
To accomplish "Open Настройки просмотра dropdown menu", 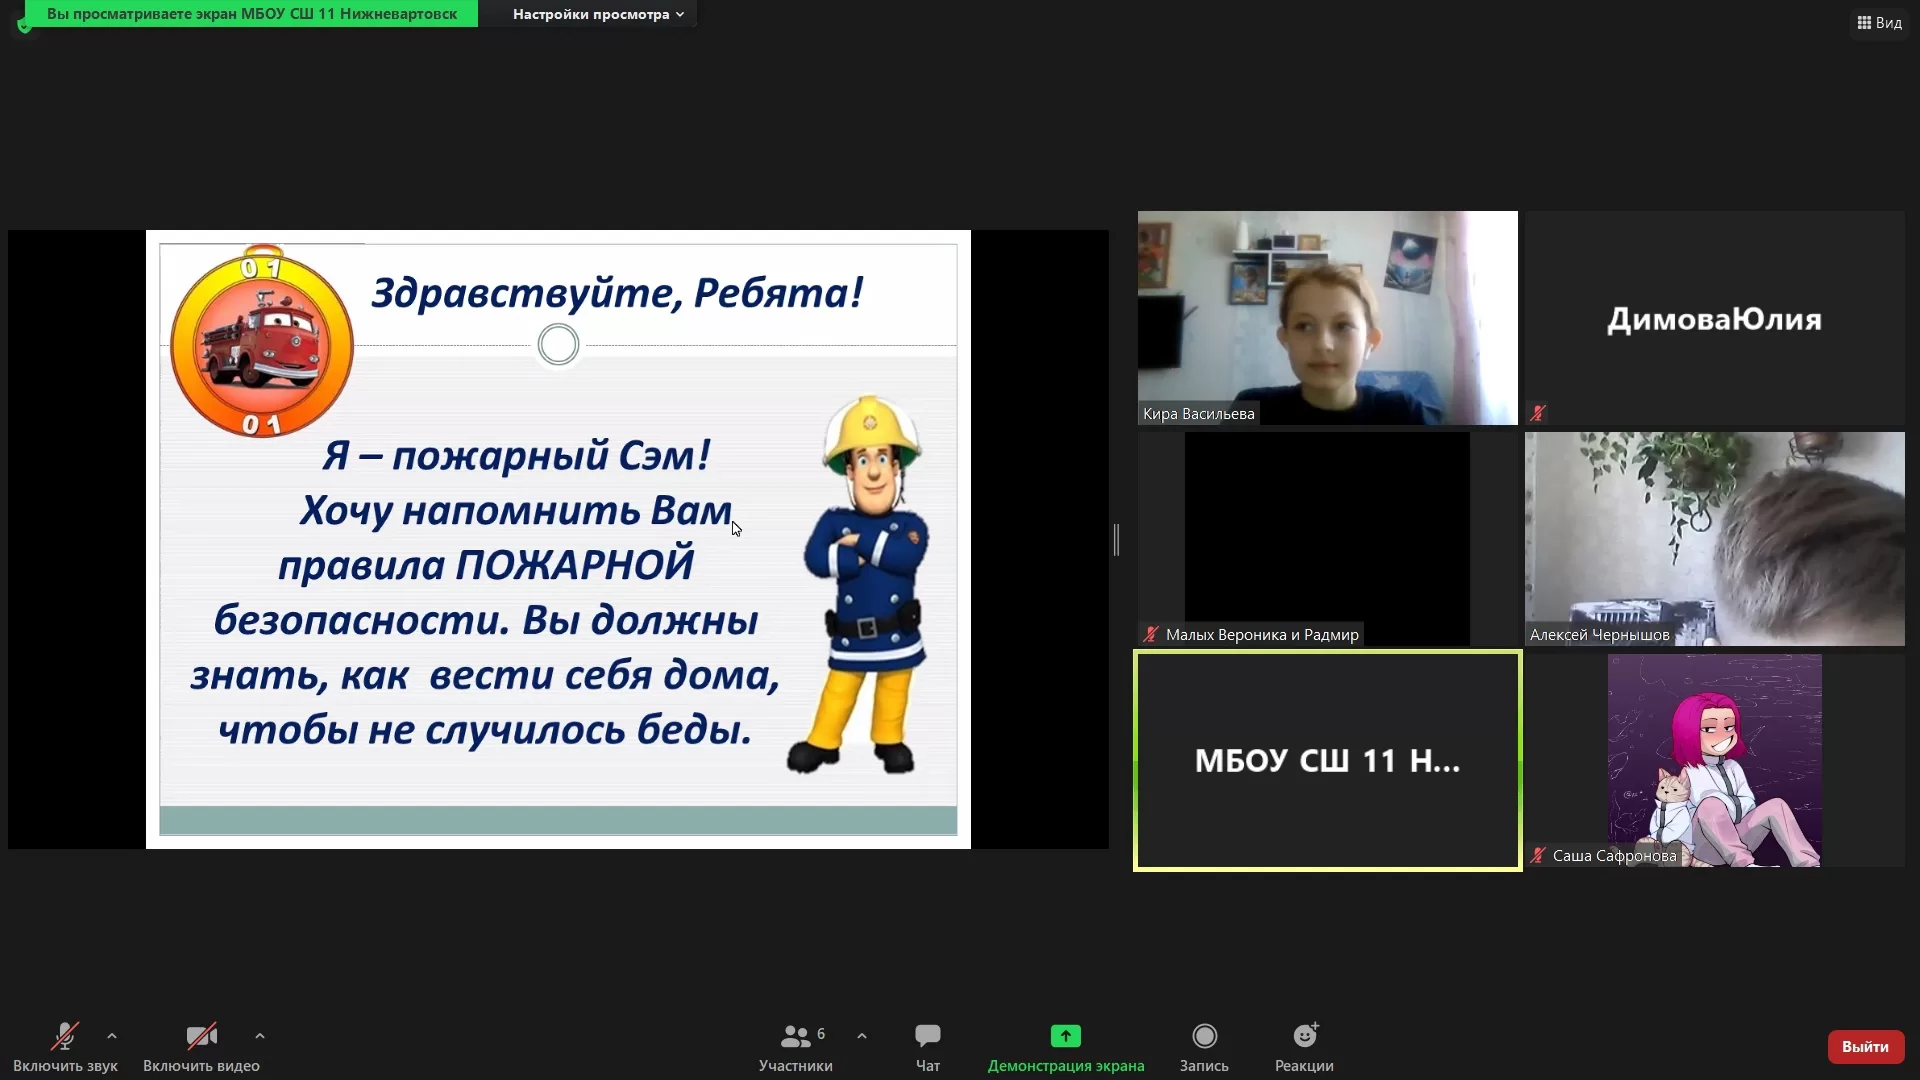I will pyautogui.click(x=598, y=14).
